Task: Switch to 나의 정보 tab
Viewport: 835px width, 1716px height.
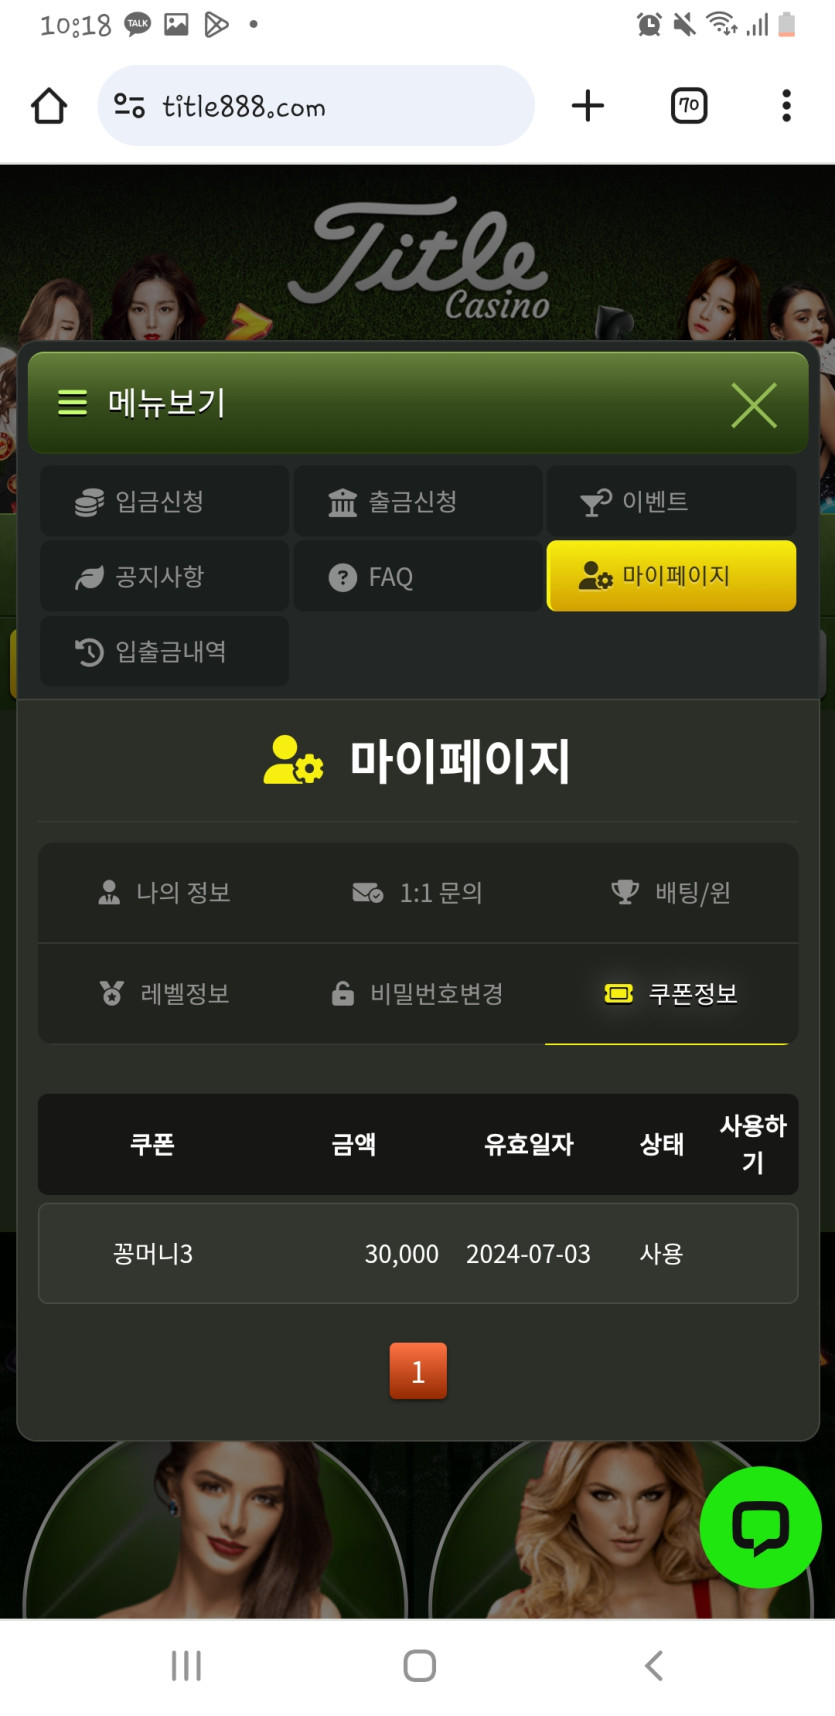Action: click(164, 893)
